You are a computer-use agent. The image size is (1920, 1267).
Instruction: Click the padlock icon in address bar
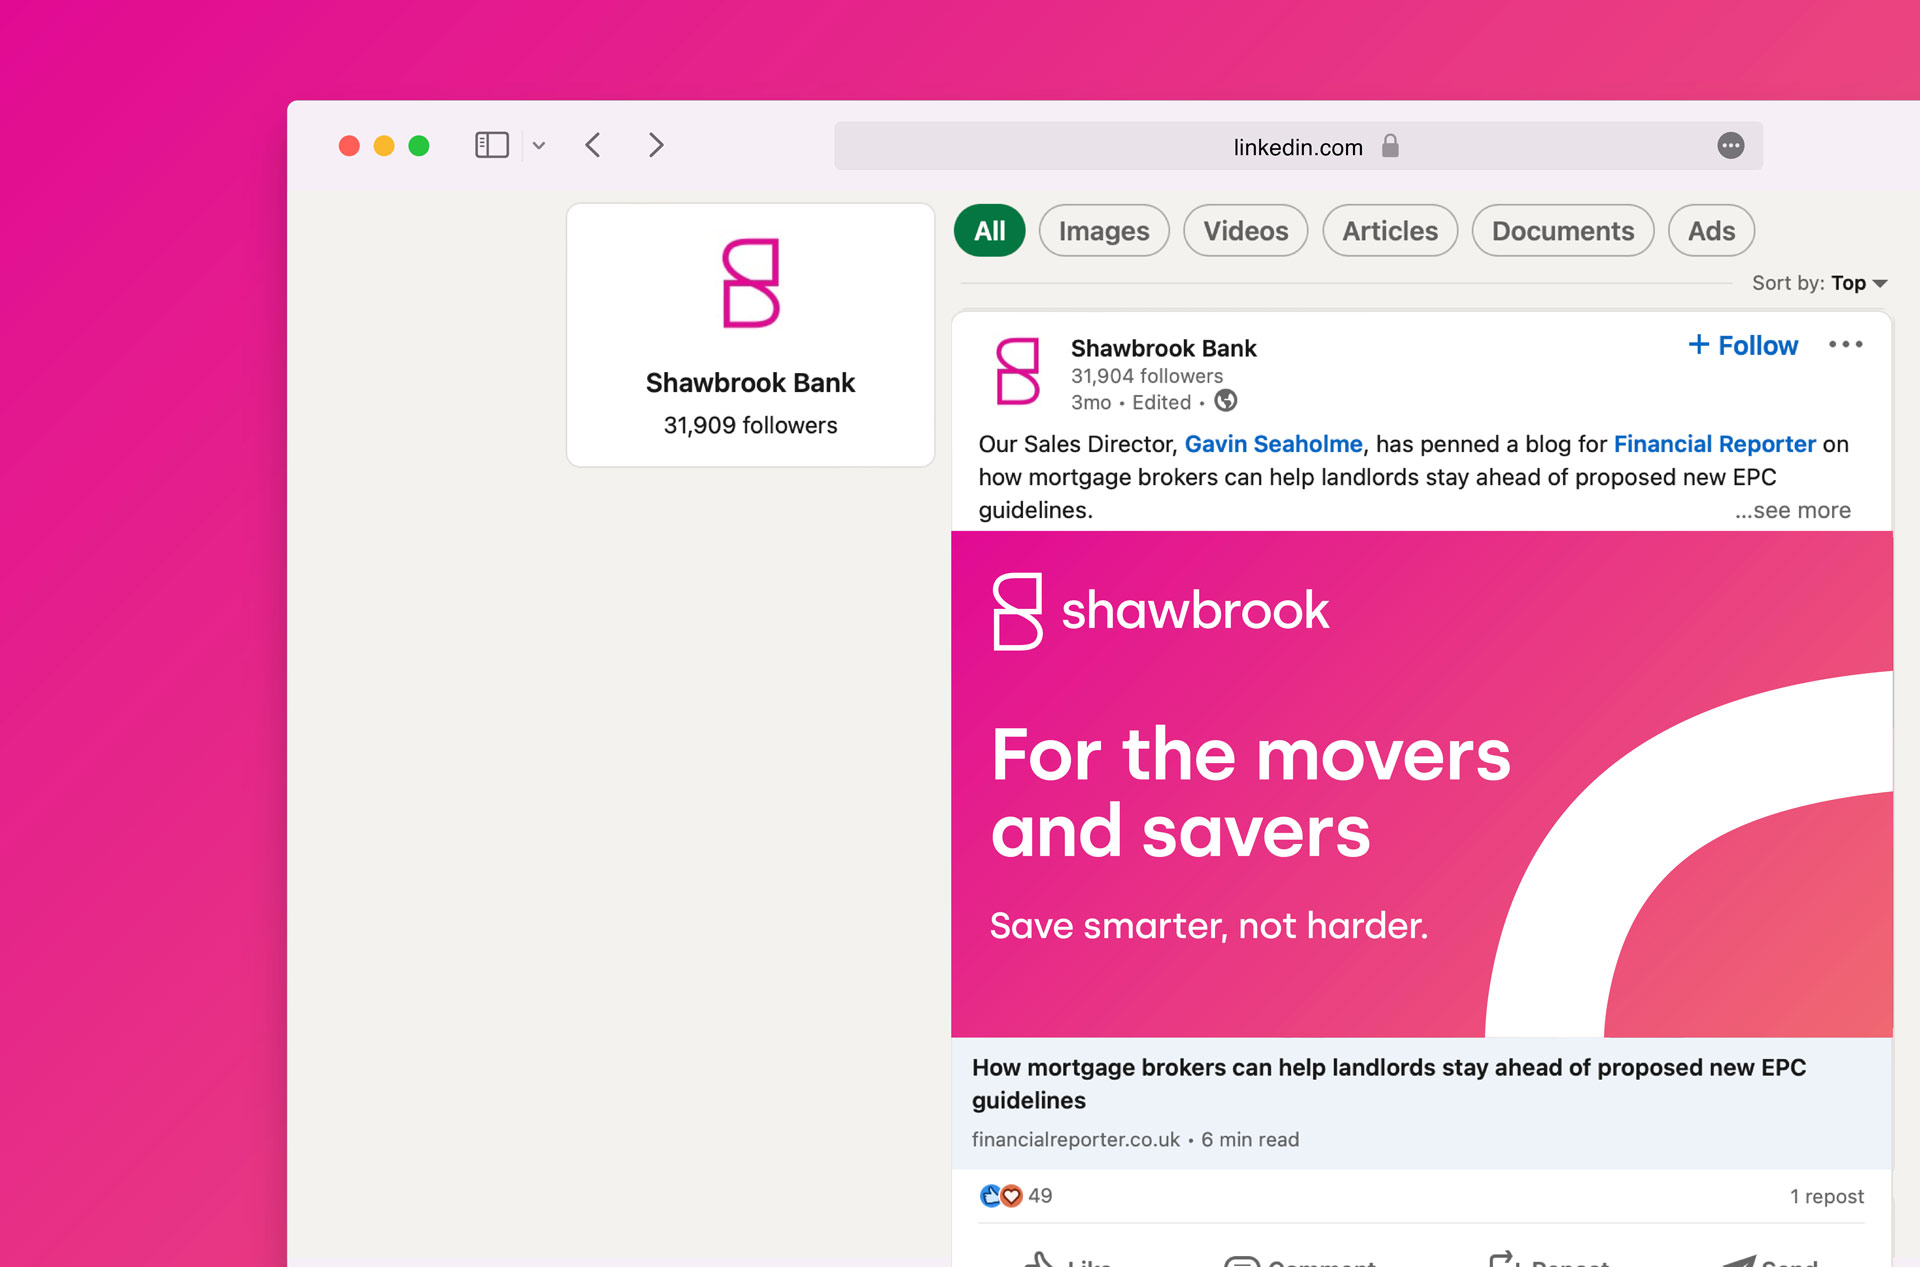pyautogui.click(x=1390, y=146)
